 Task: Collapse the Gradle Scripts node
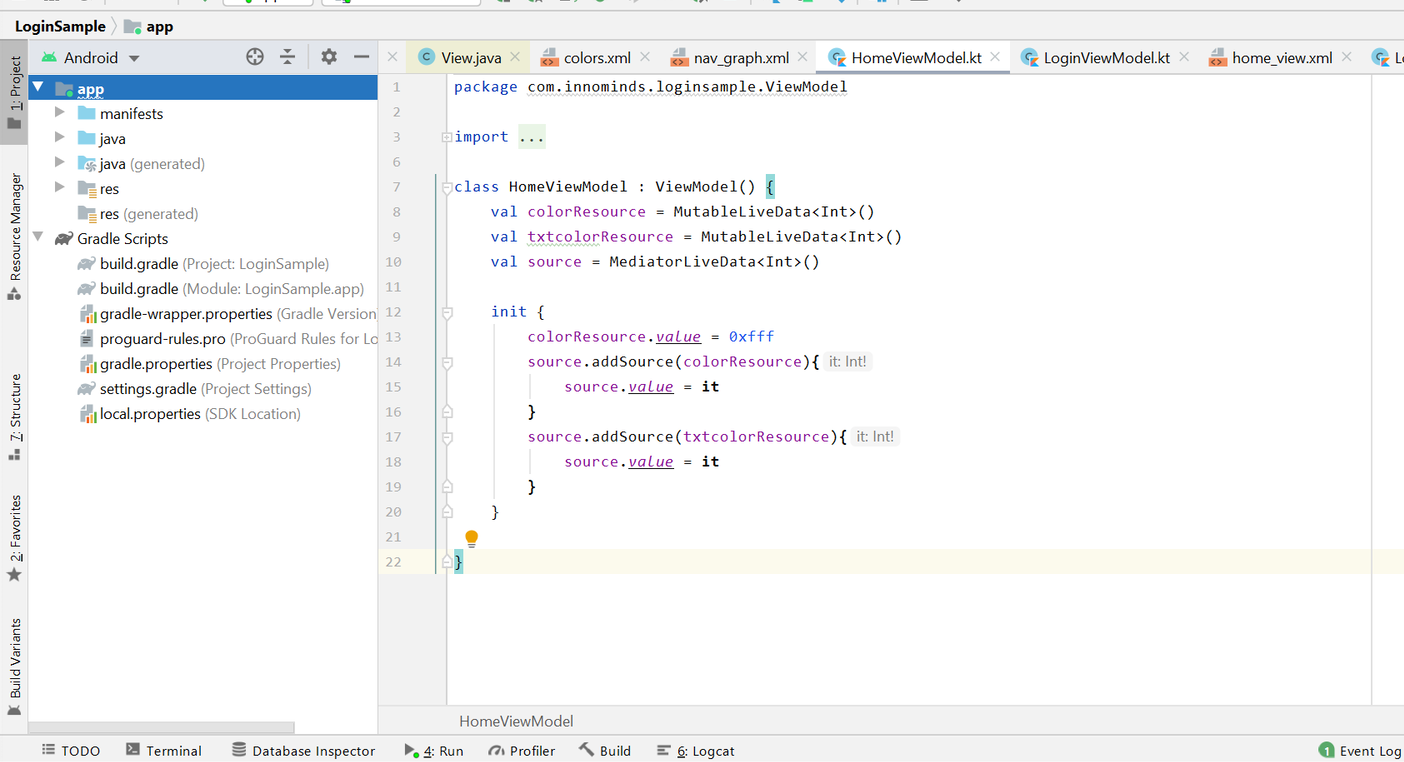38,238
